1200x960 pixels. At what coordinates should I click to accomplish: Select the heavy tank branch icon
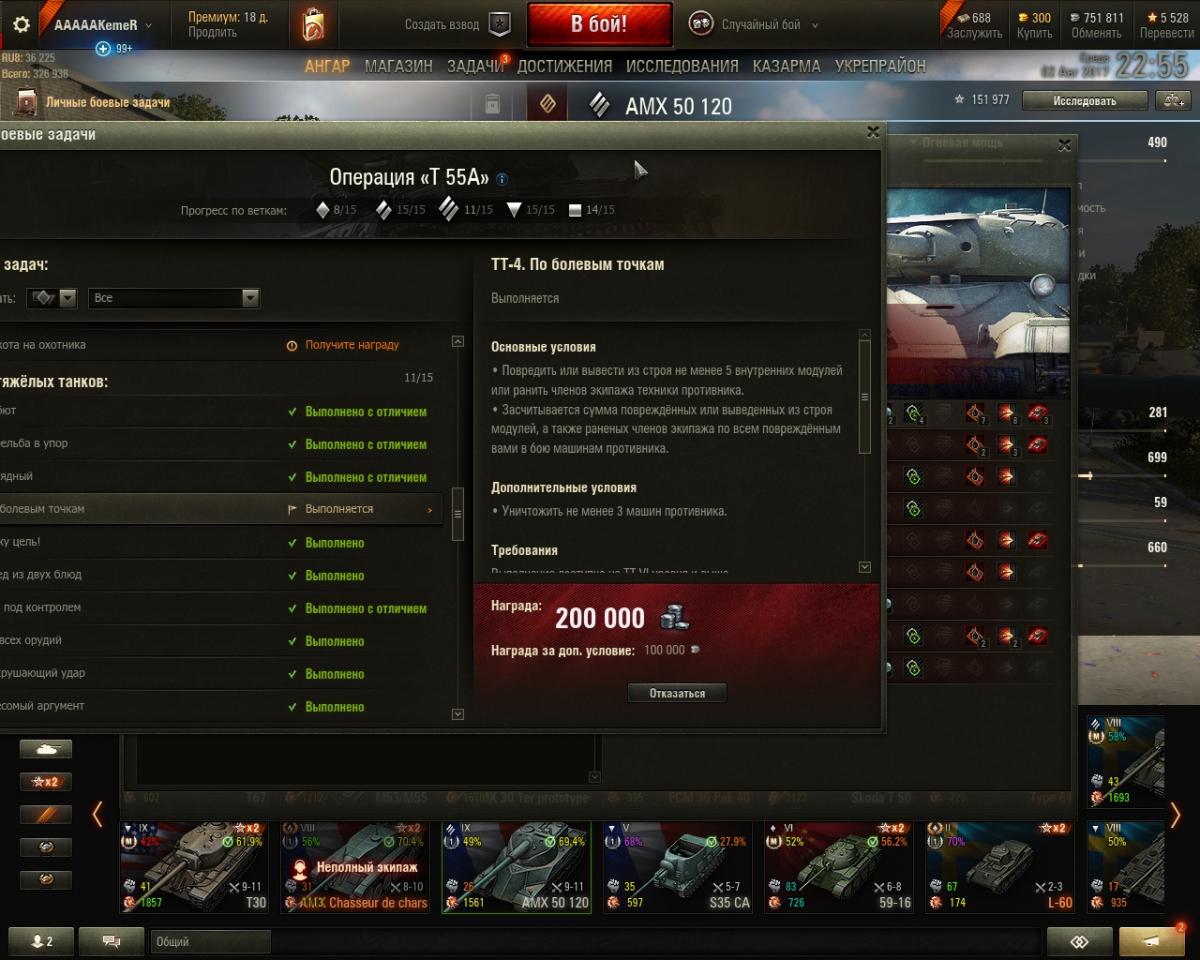pyautogui.click(x=450, y=209)
